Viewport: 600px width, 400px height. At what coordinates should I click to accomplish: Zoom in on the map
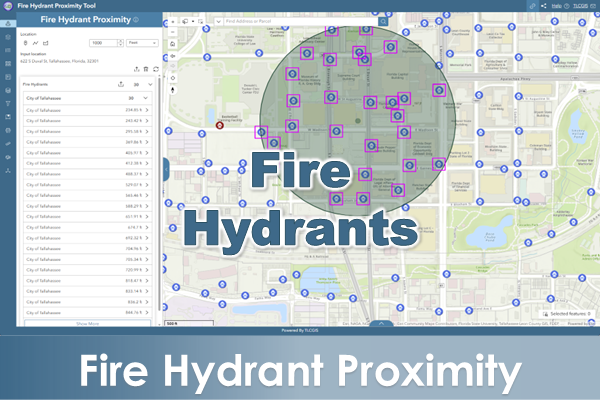coord(173,22)
